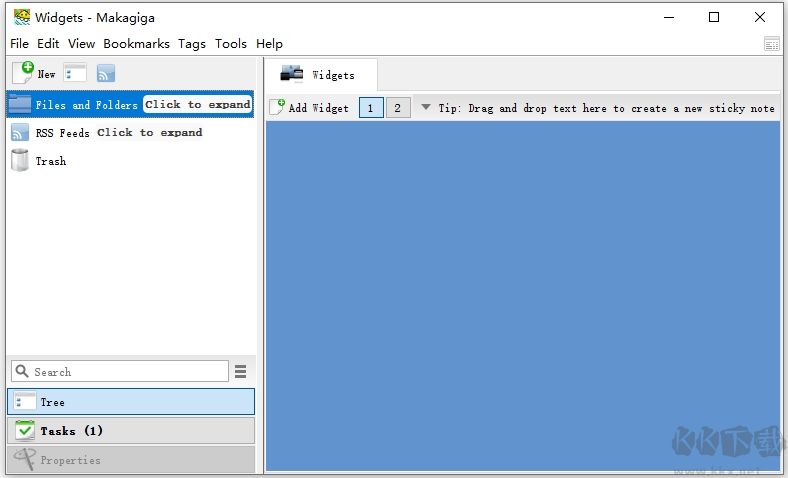The height and width of the screenshot is (478, 788).
Task: Click the Properties pin icon
Action: tap(24, 459)
